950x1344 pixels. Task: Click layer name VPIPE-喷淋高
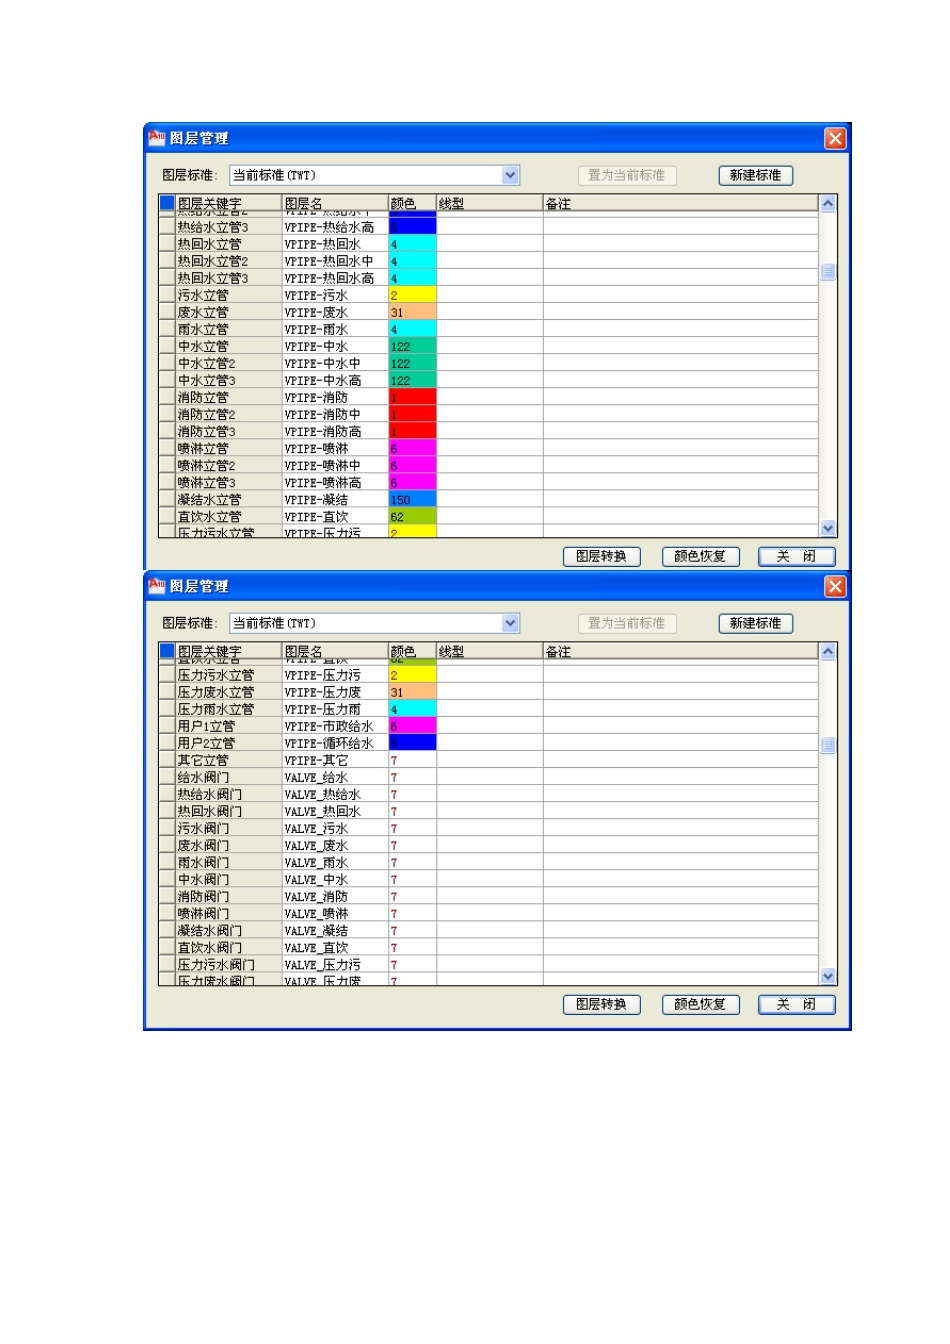(323, 482)
